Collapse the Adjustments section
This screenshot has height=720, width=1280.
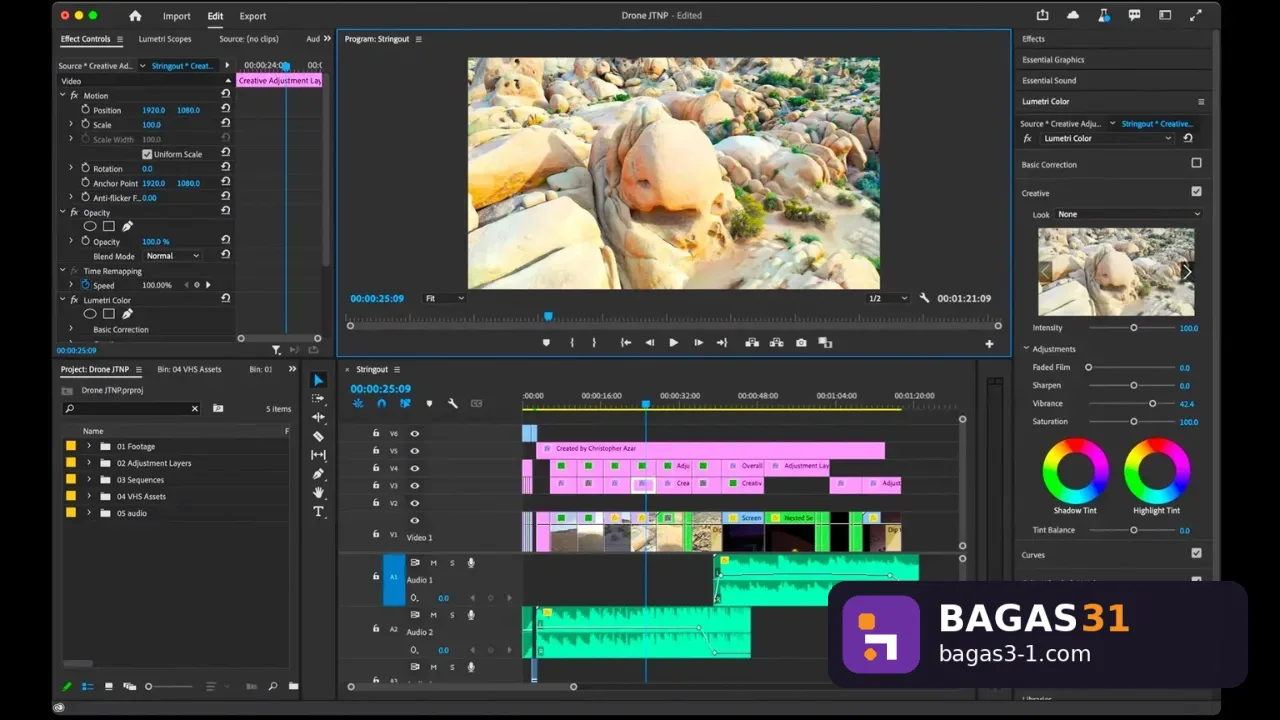pyautogui.click(x=1026, y=349)
